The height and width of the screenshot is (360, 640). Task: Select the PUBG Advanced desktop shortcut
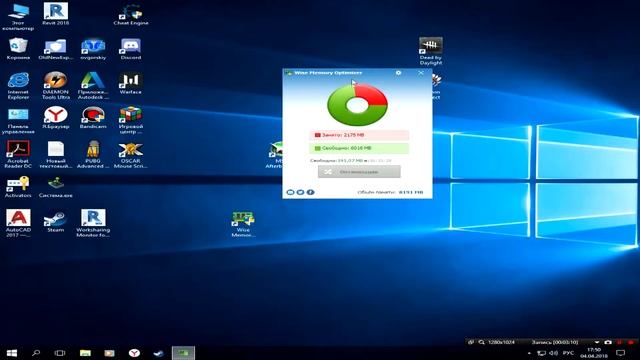click(93, 155)
